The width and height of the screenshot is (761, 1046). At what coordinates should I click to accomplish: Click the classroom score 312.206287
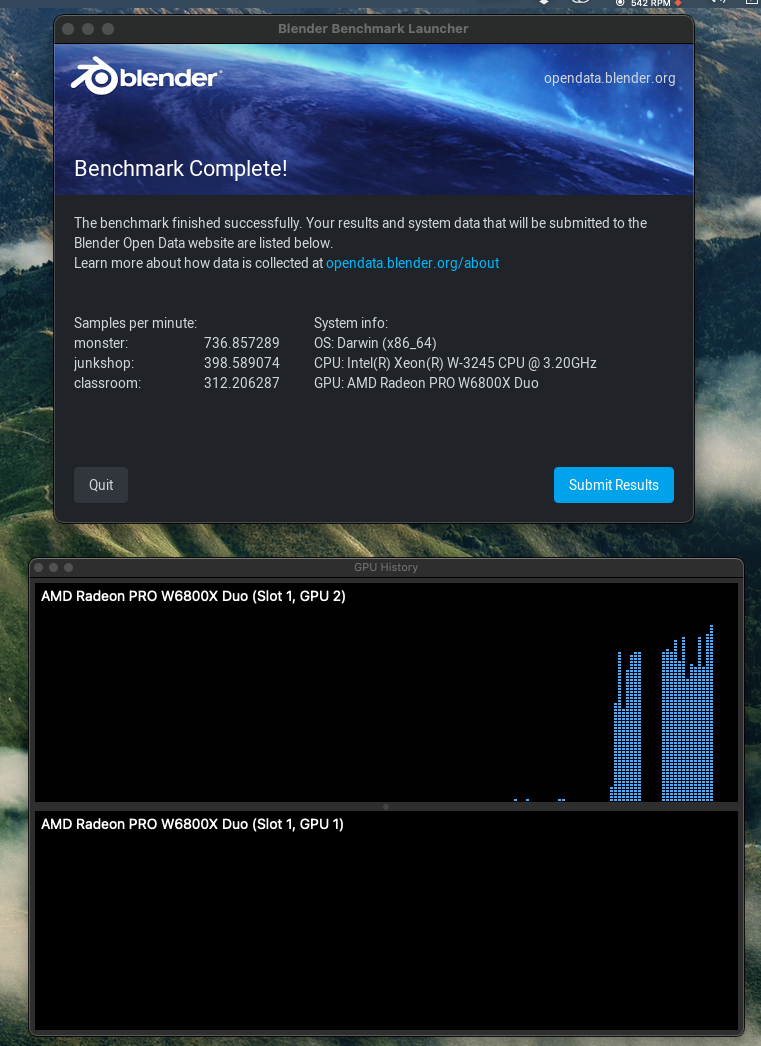click(241, 383)
